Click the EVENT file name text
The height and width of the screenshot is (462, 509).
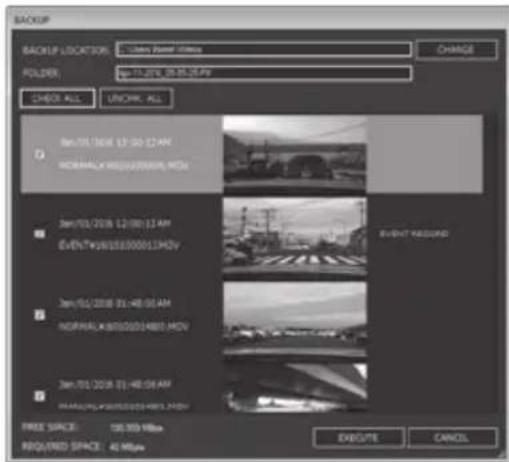[x=119, y=246]
